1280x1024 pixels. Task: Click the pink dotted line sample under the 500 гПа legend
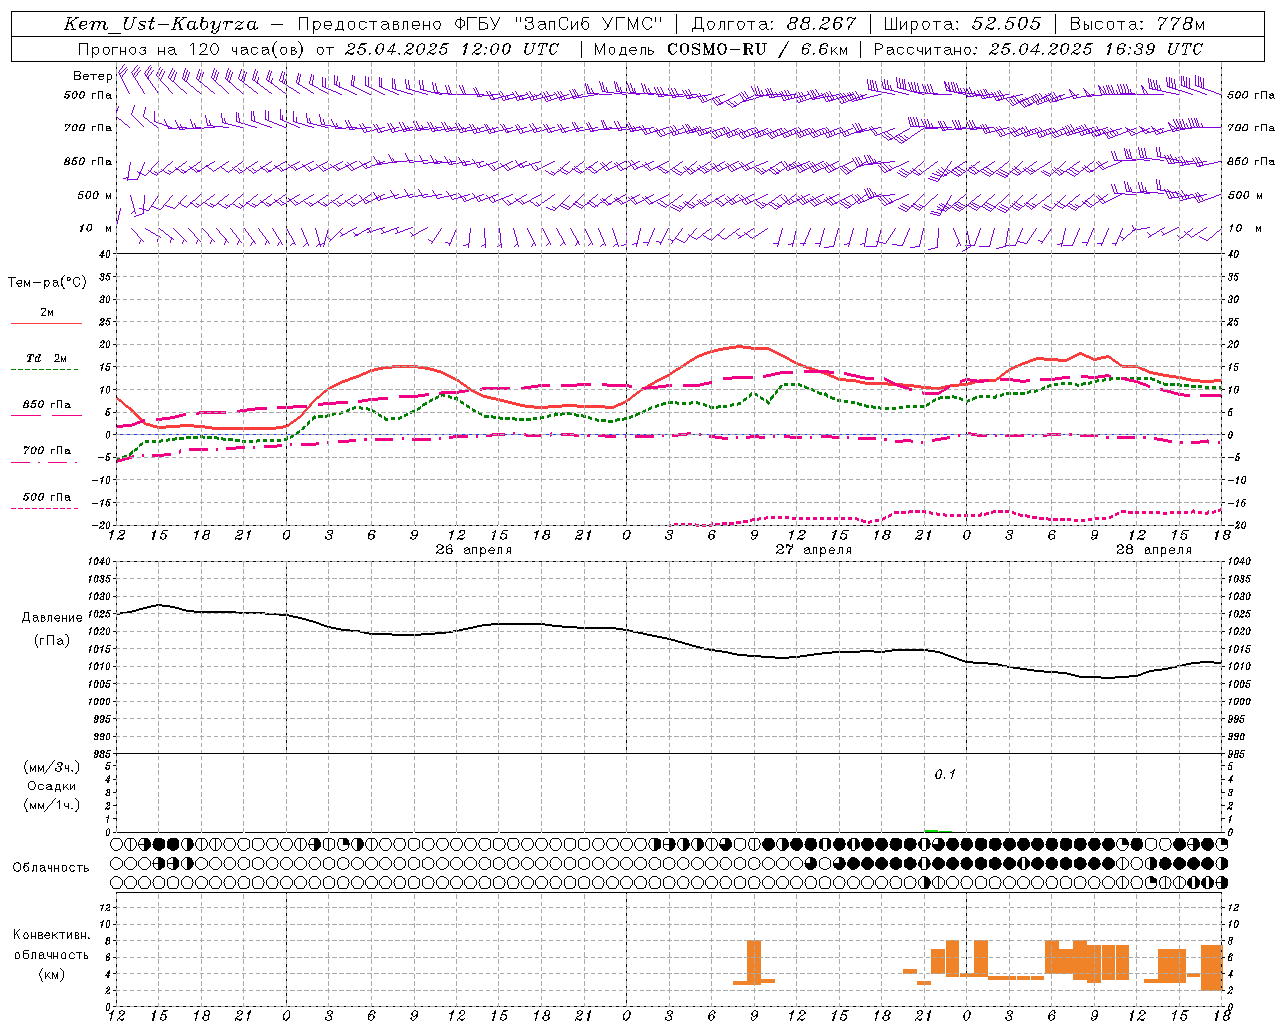(x=47, y=508)
